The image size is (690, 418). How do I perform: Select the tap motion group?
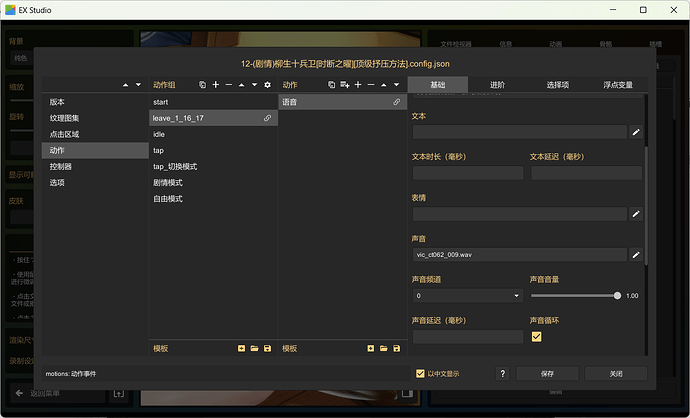point(213,150)
